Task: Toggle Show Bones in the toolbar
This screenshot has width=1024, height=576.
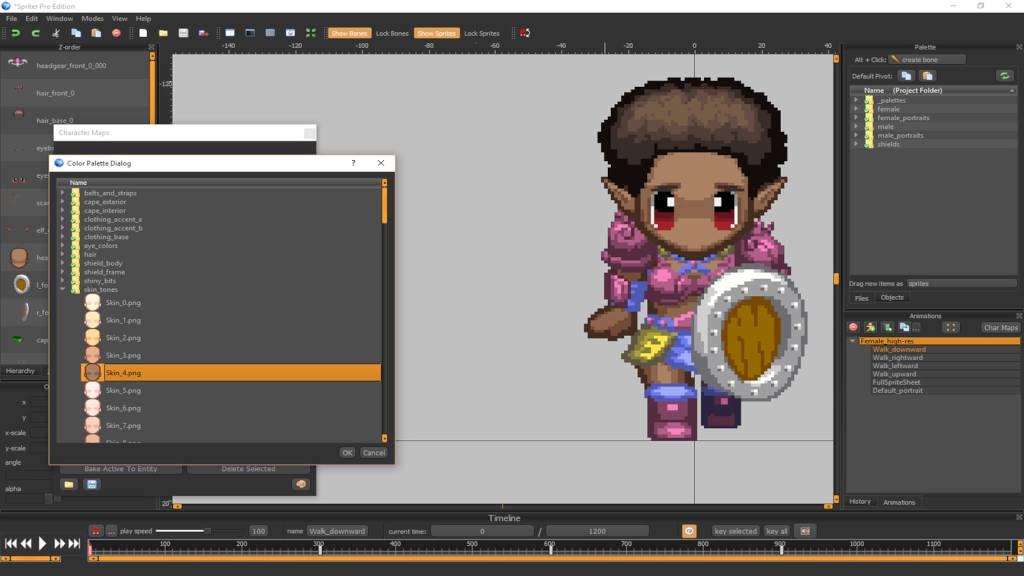Action: tap(349, 33)
